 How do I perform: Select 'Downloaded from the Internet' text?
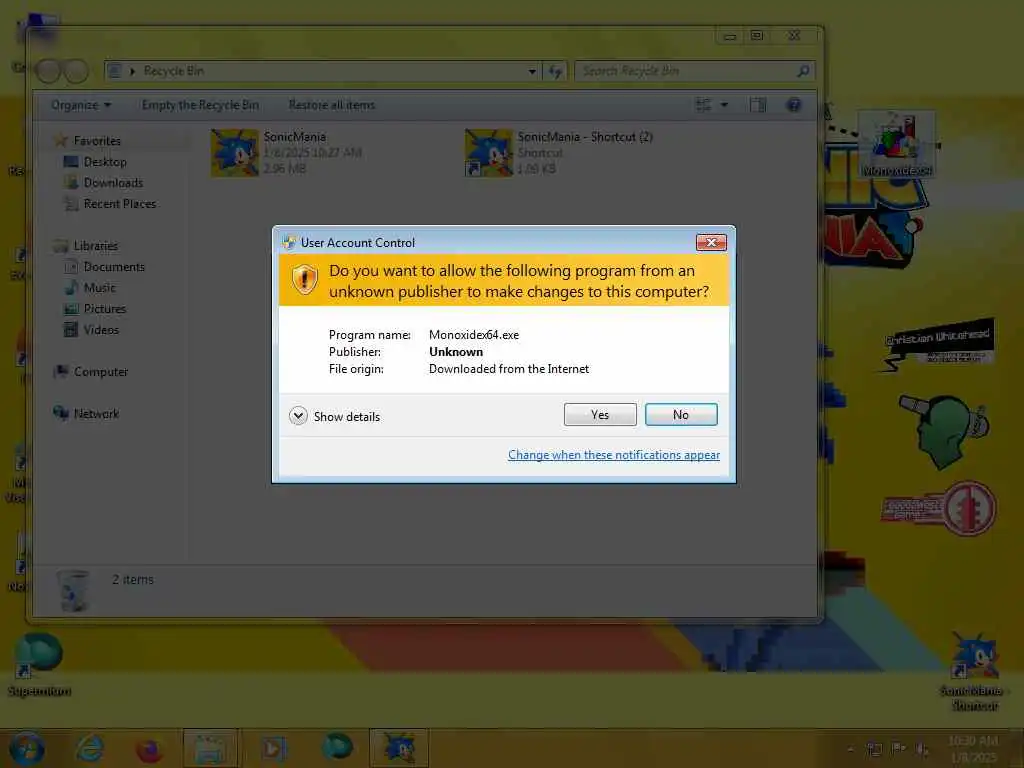coord(509,369)
